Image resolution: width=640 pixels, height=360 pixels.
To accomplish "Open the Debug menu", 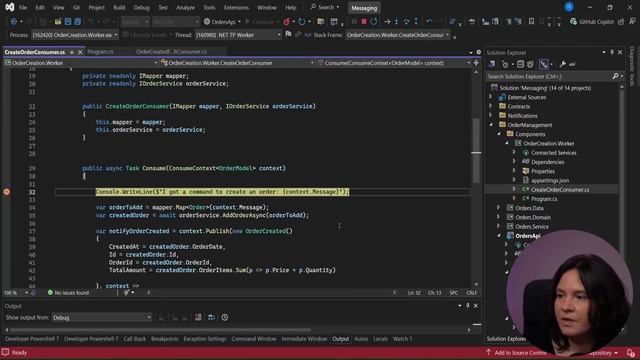I will coord(141,7).
